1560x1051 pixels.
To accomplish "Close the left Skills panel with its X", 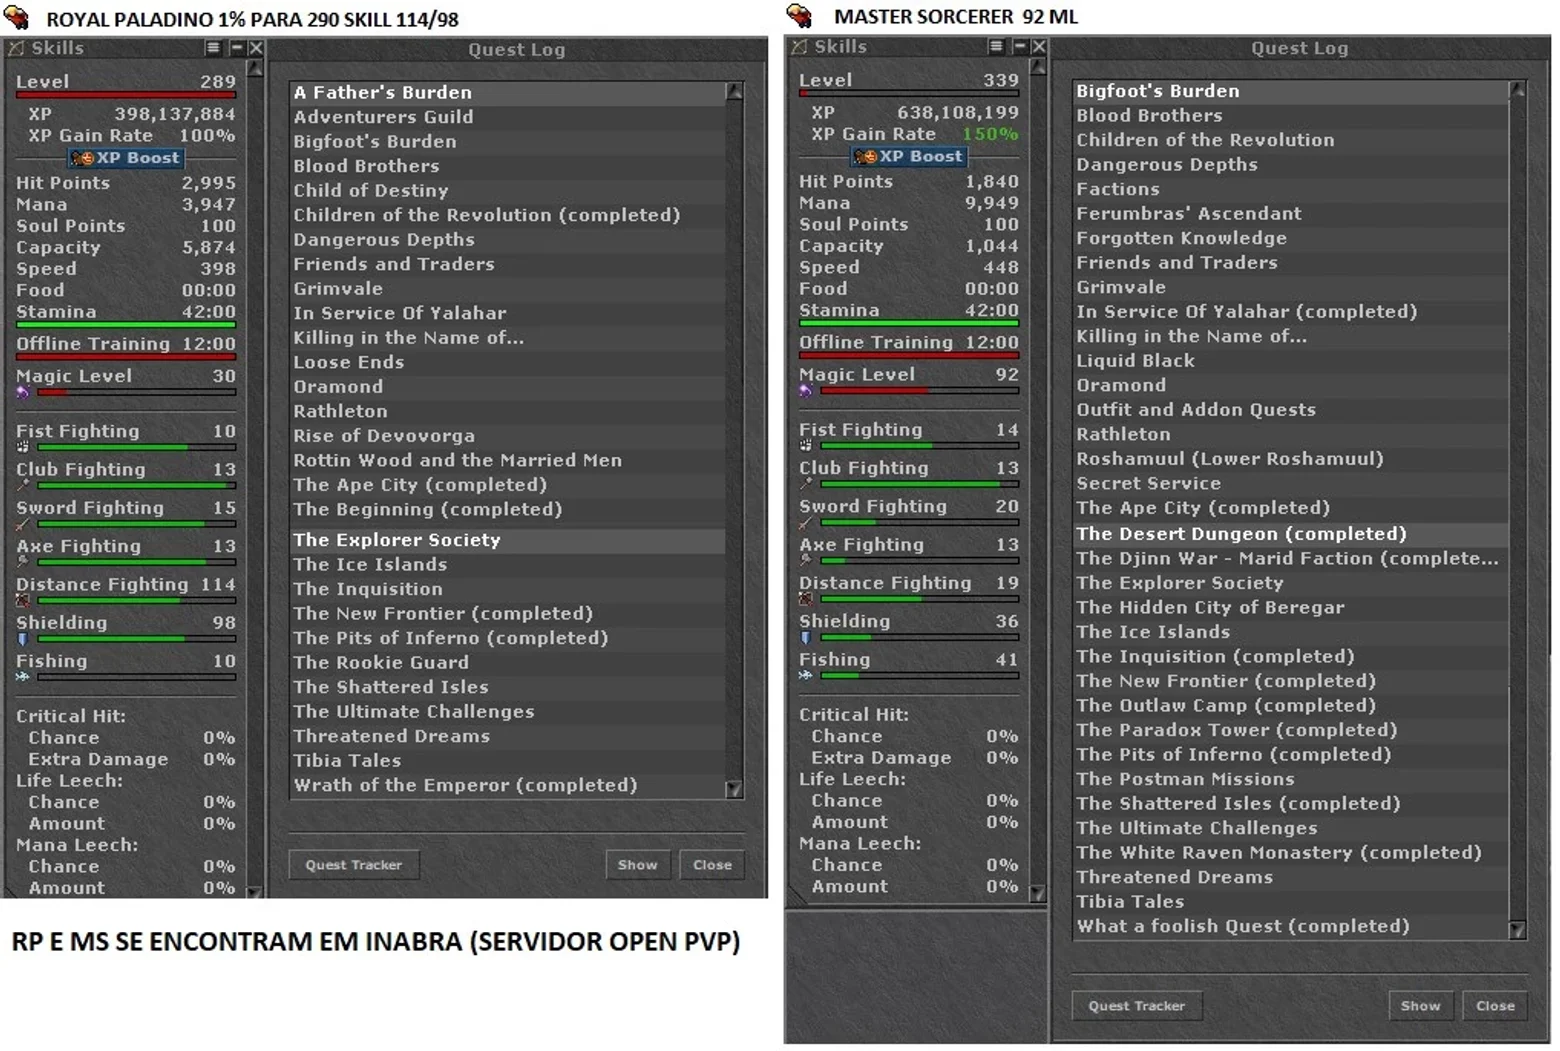I will click(x=257, y=48).
